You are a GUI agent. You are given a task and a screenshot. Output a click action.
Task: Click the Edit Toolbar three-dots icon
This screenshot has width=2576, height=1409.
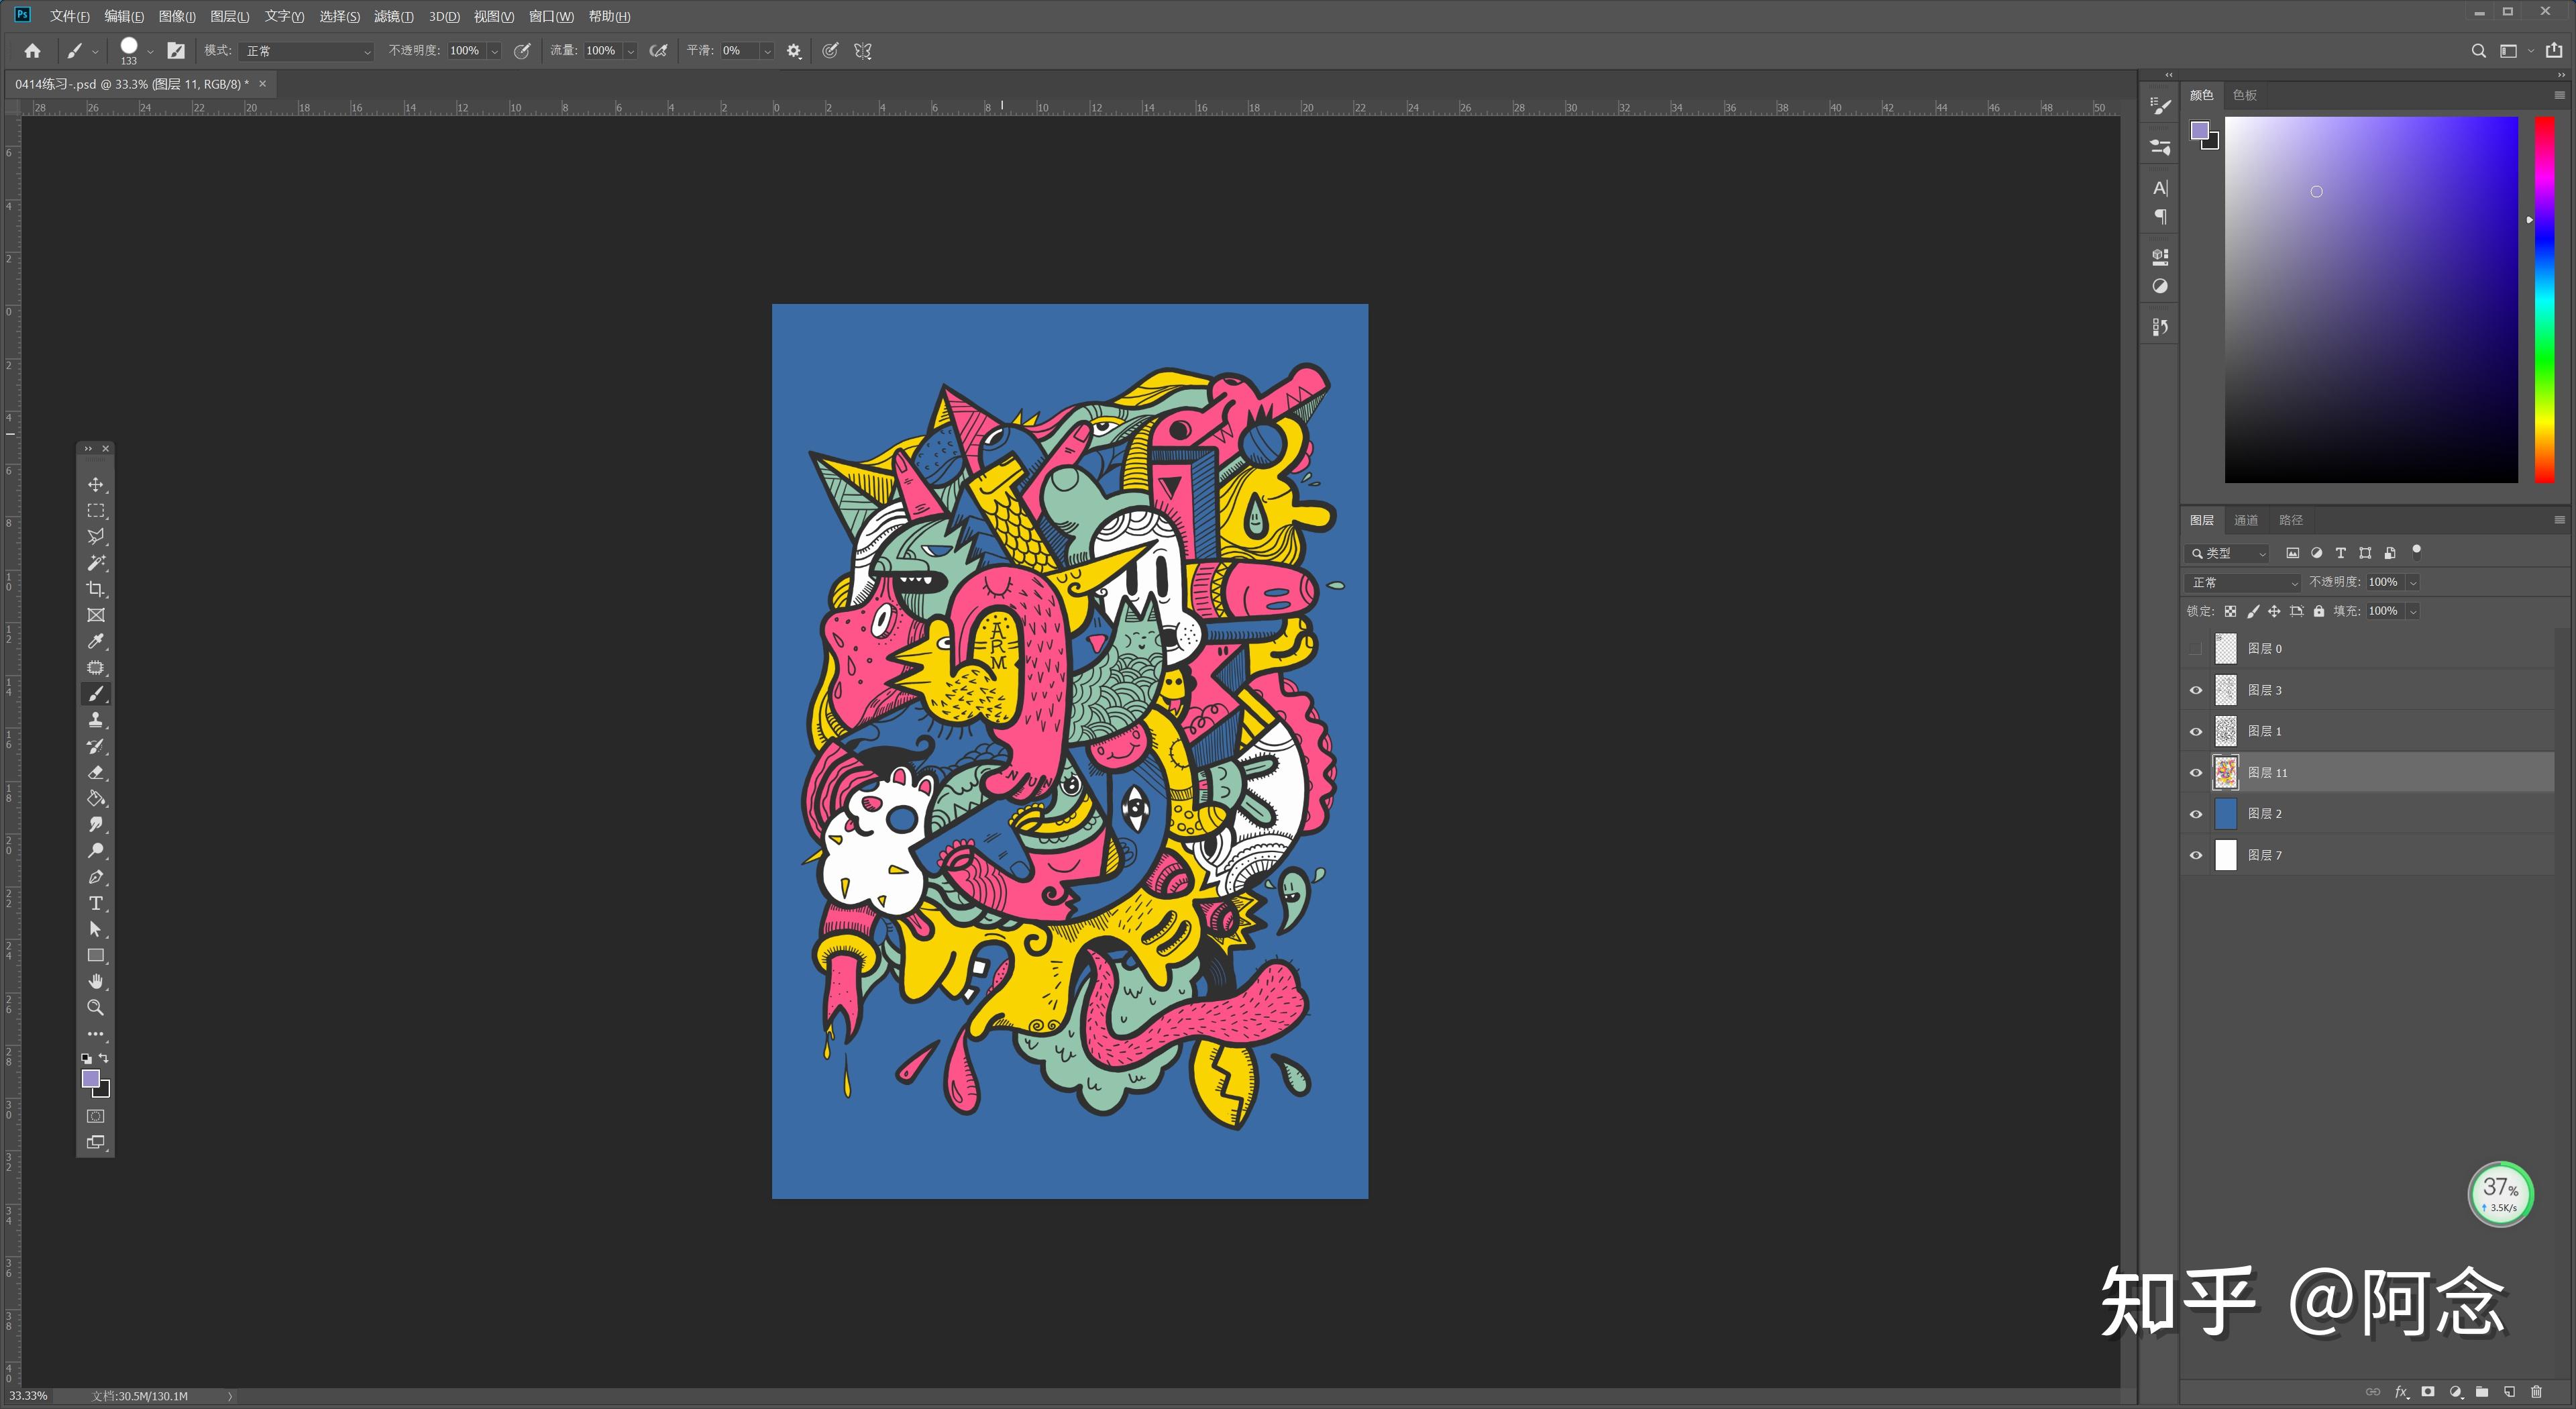pyautogui.click(x=95, y=1034)
